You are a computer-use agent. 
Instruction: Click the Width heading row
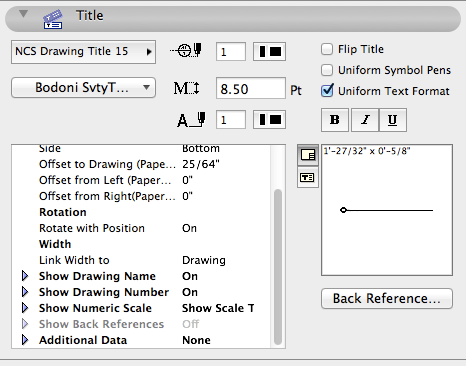point(142,244)
